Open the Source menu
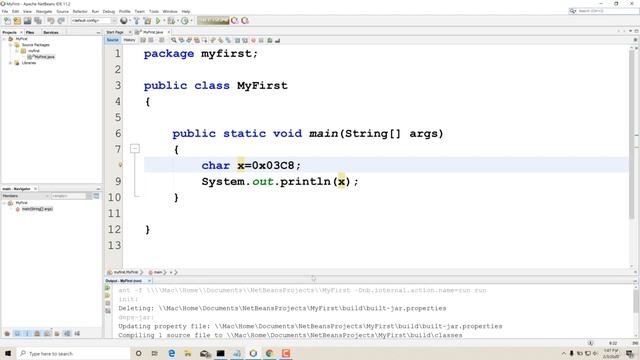 62,11
